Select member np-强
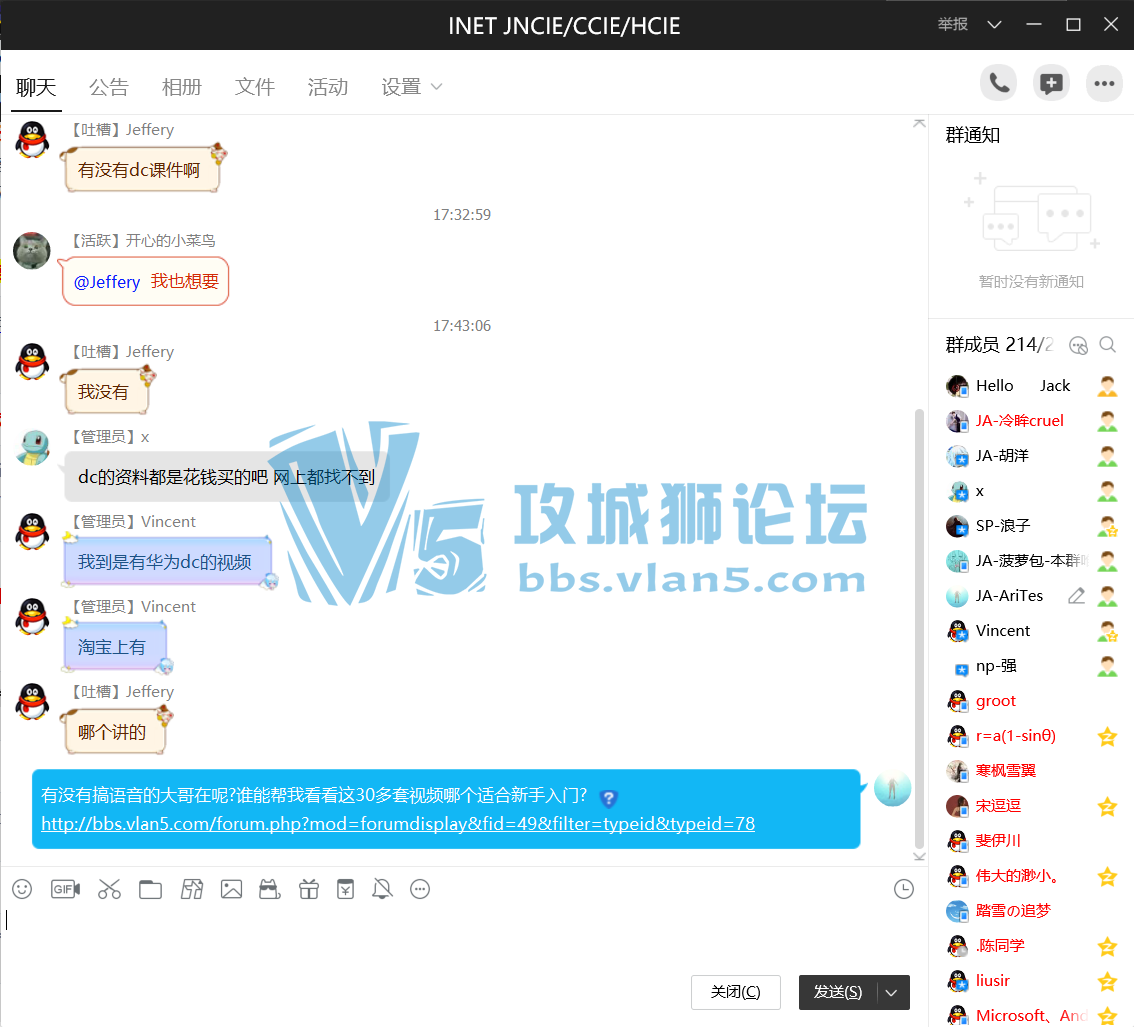The width and height of the screenshot is (1134, 1027). pyautogui.click(x=1031, y=665)
